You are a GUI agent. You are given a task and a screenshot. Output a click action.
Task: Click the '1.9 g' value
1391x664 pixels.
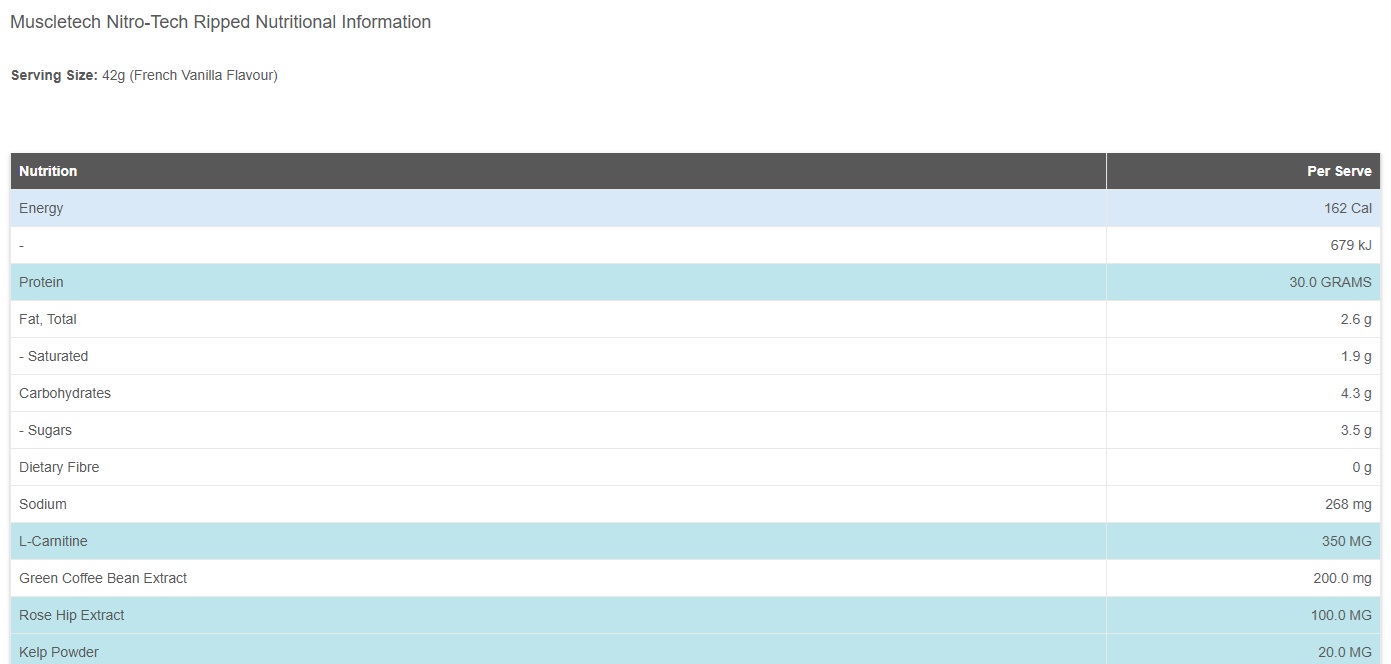(1356, 356)
